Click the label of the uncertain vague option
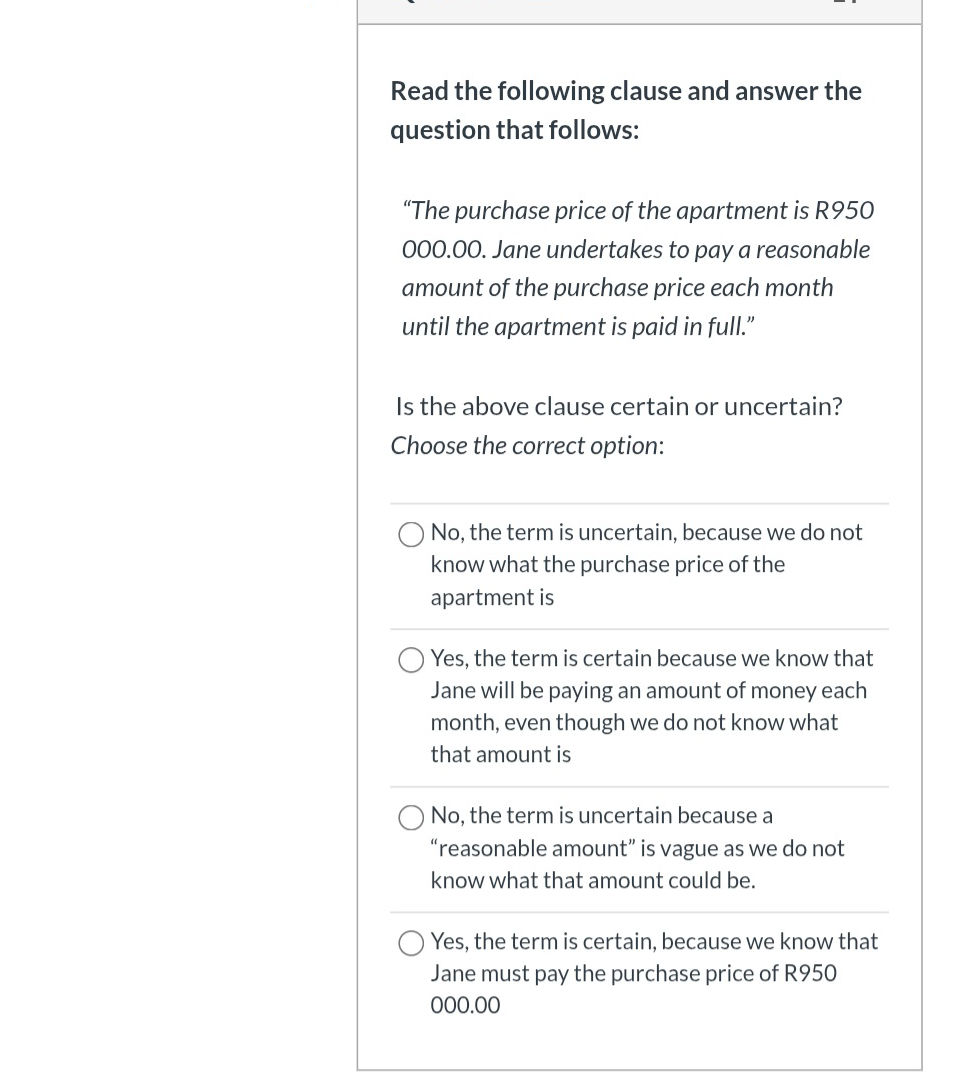Image resolution: width=977 pixels, height=1082 pixels. [x=637, y=847]
